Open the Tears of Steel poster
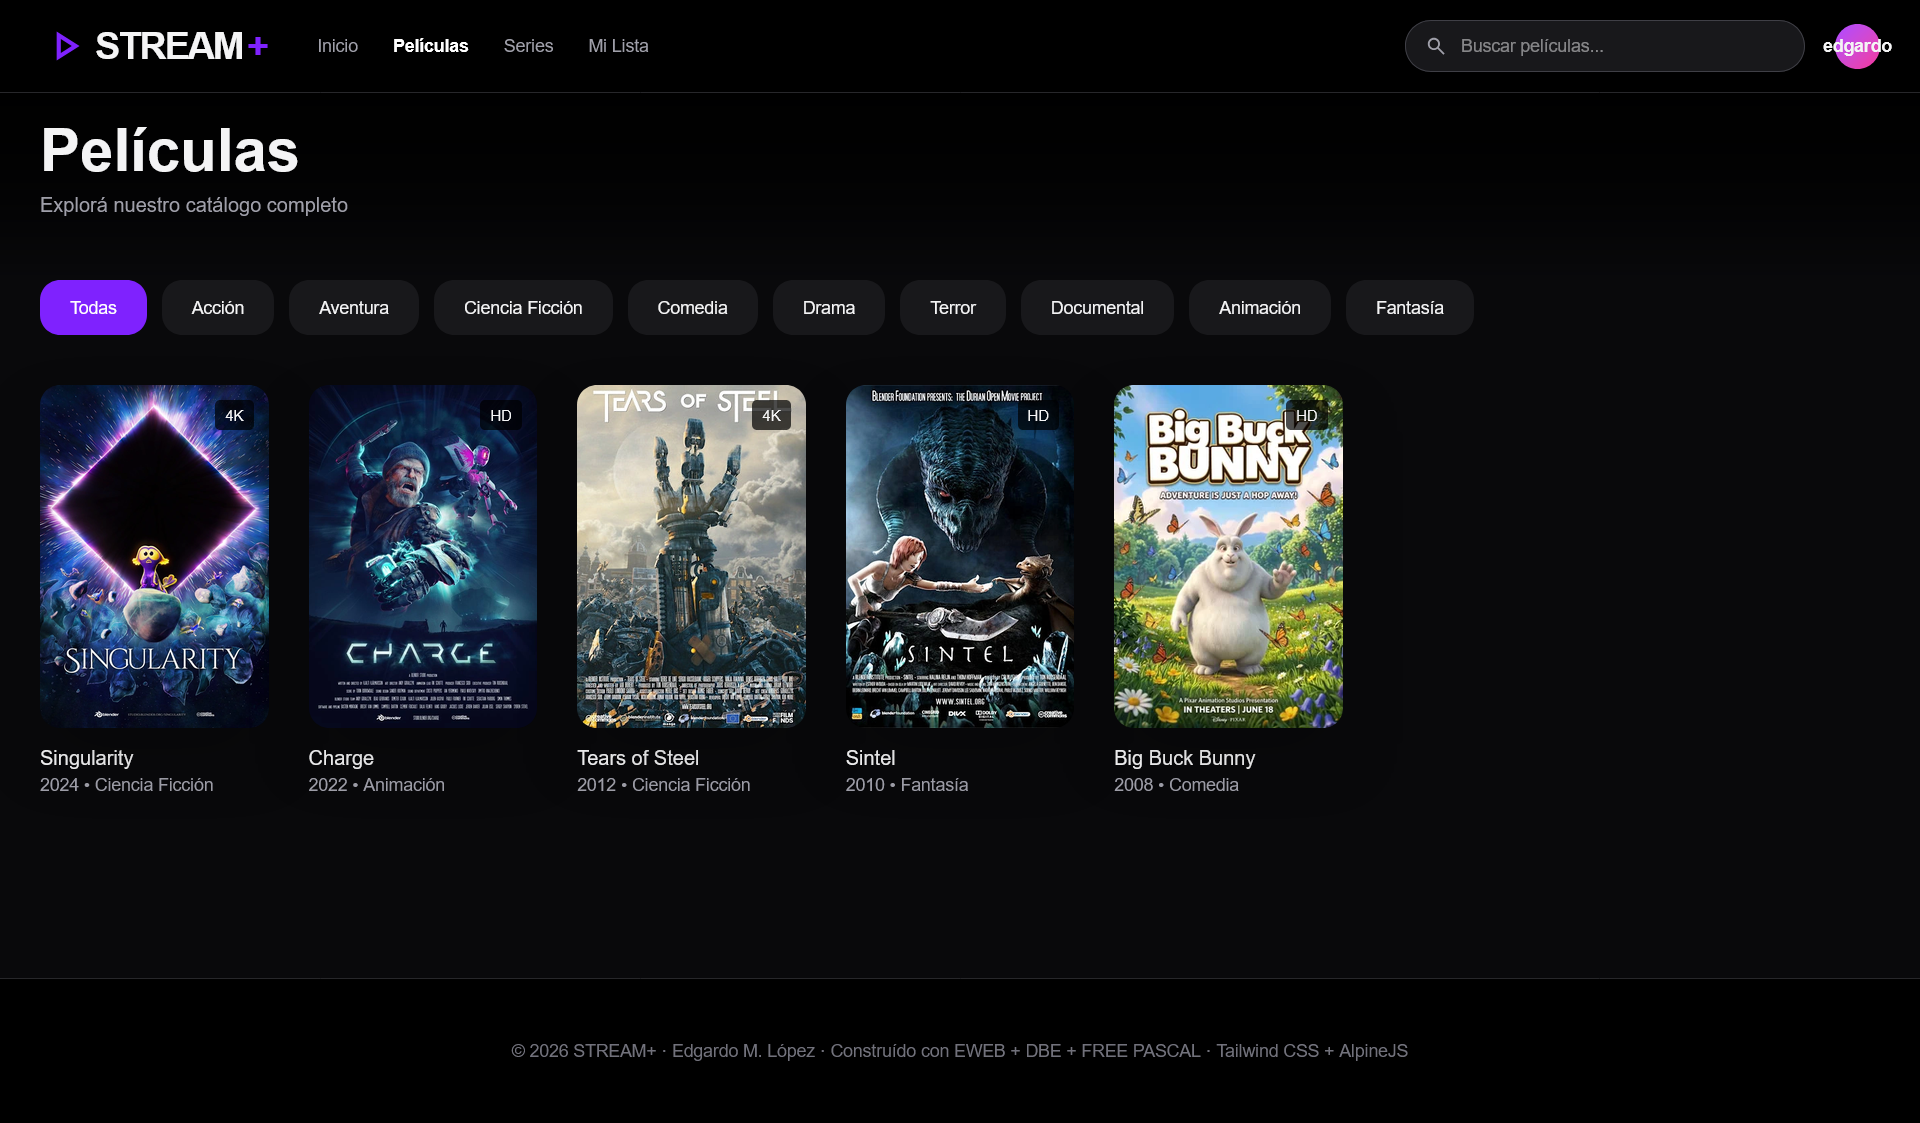Image resolution: width=1920 pixels, height=1123 pixels. (x=691, y=556)
